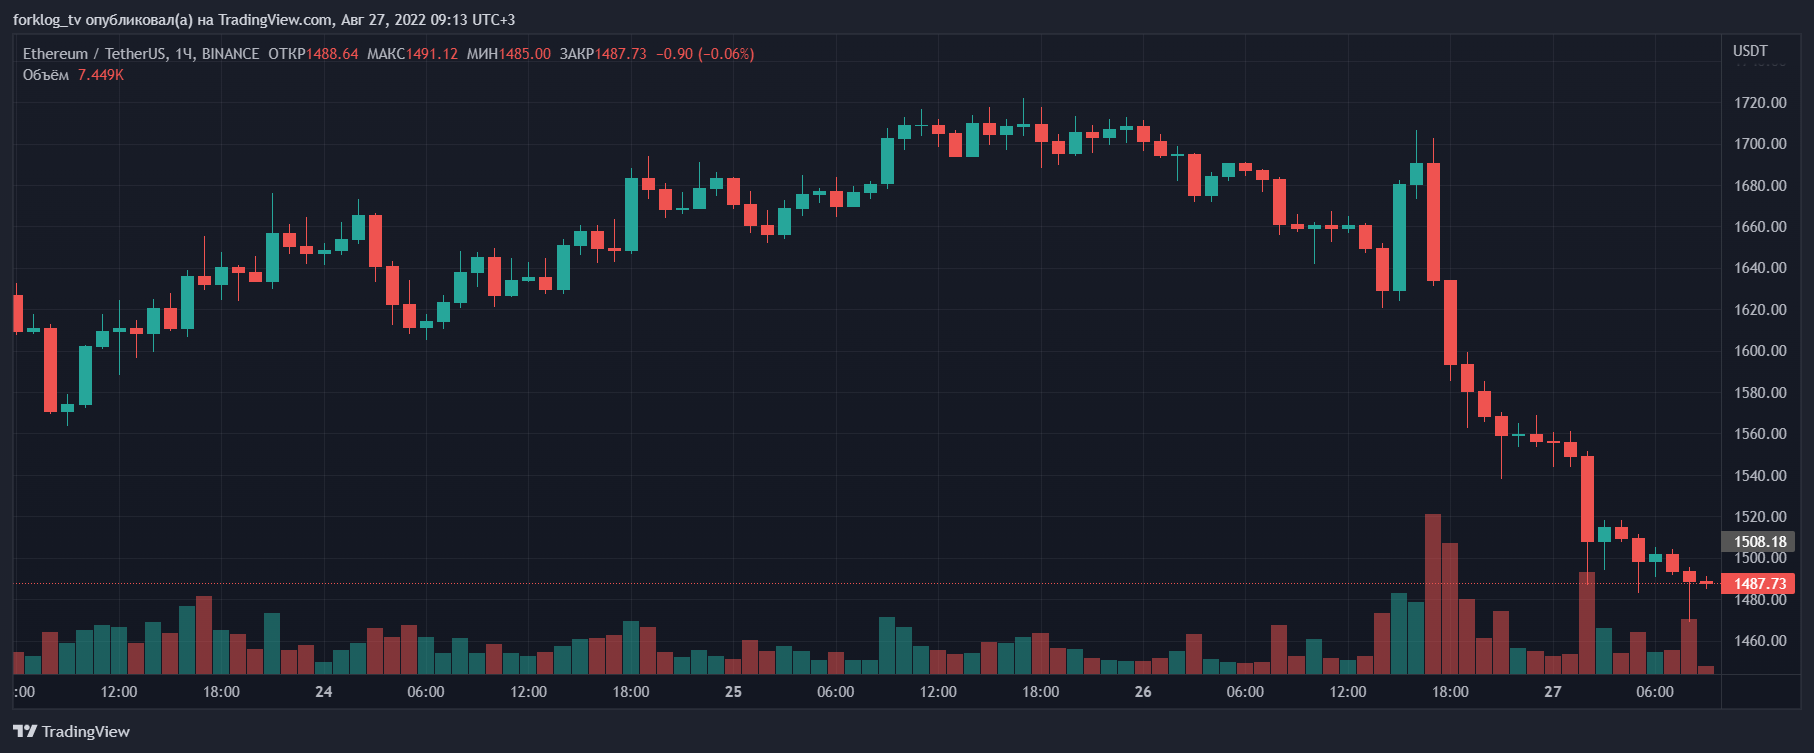The height and width of the screenshot is (753, 1814).
Task: Click the gray 1508.18 price tag
Action: pos(1758,542)
